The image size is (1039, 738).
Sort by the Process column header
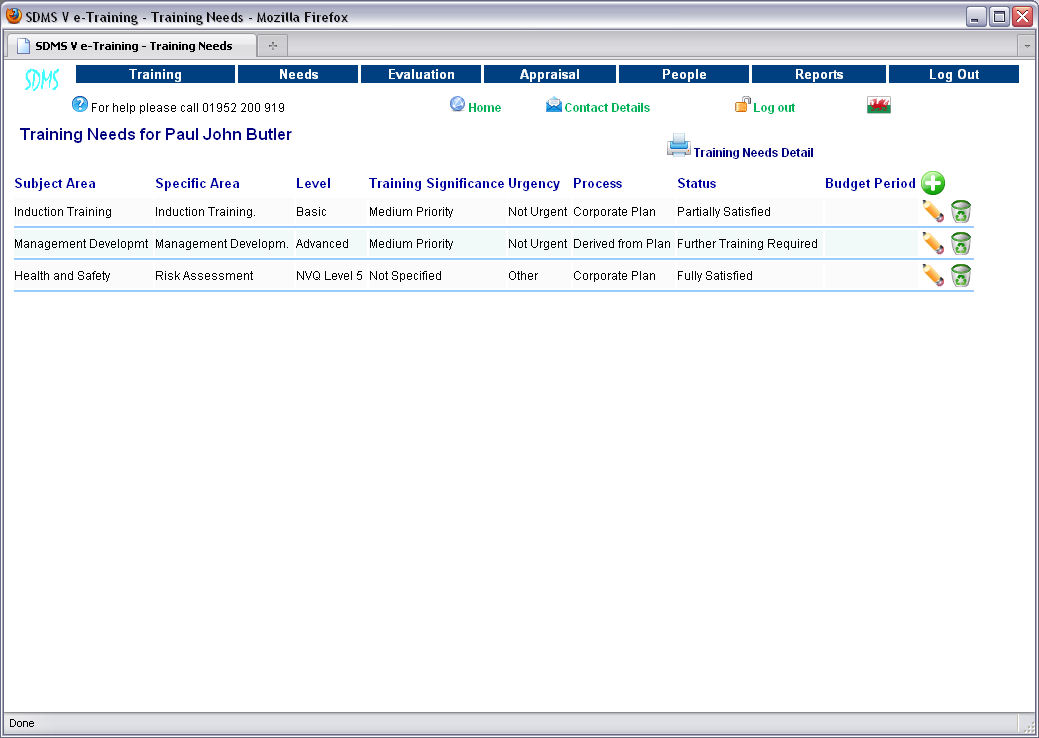tap(598, 184)
